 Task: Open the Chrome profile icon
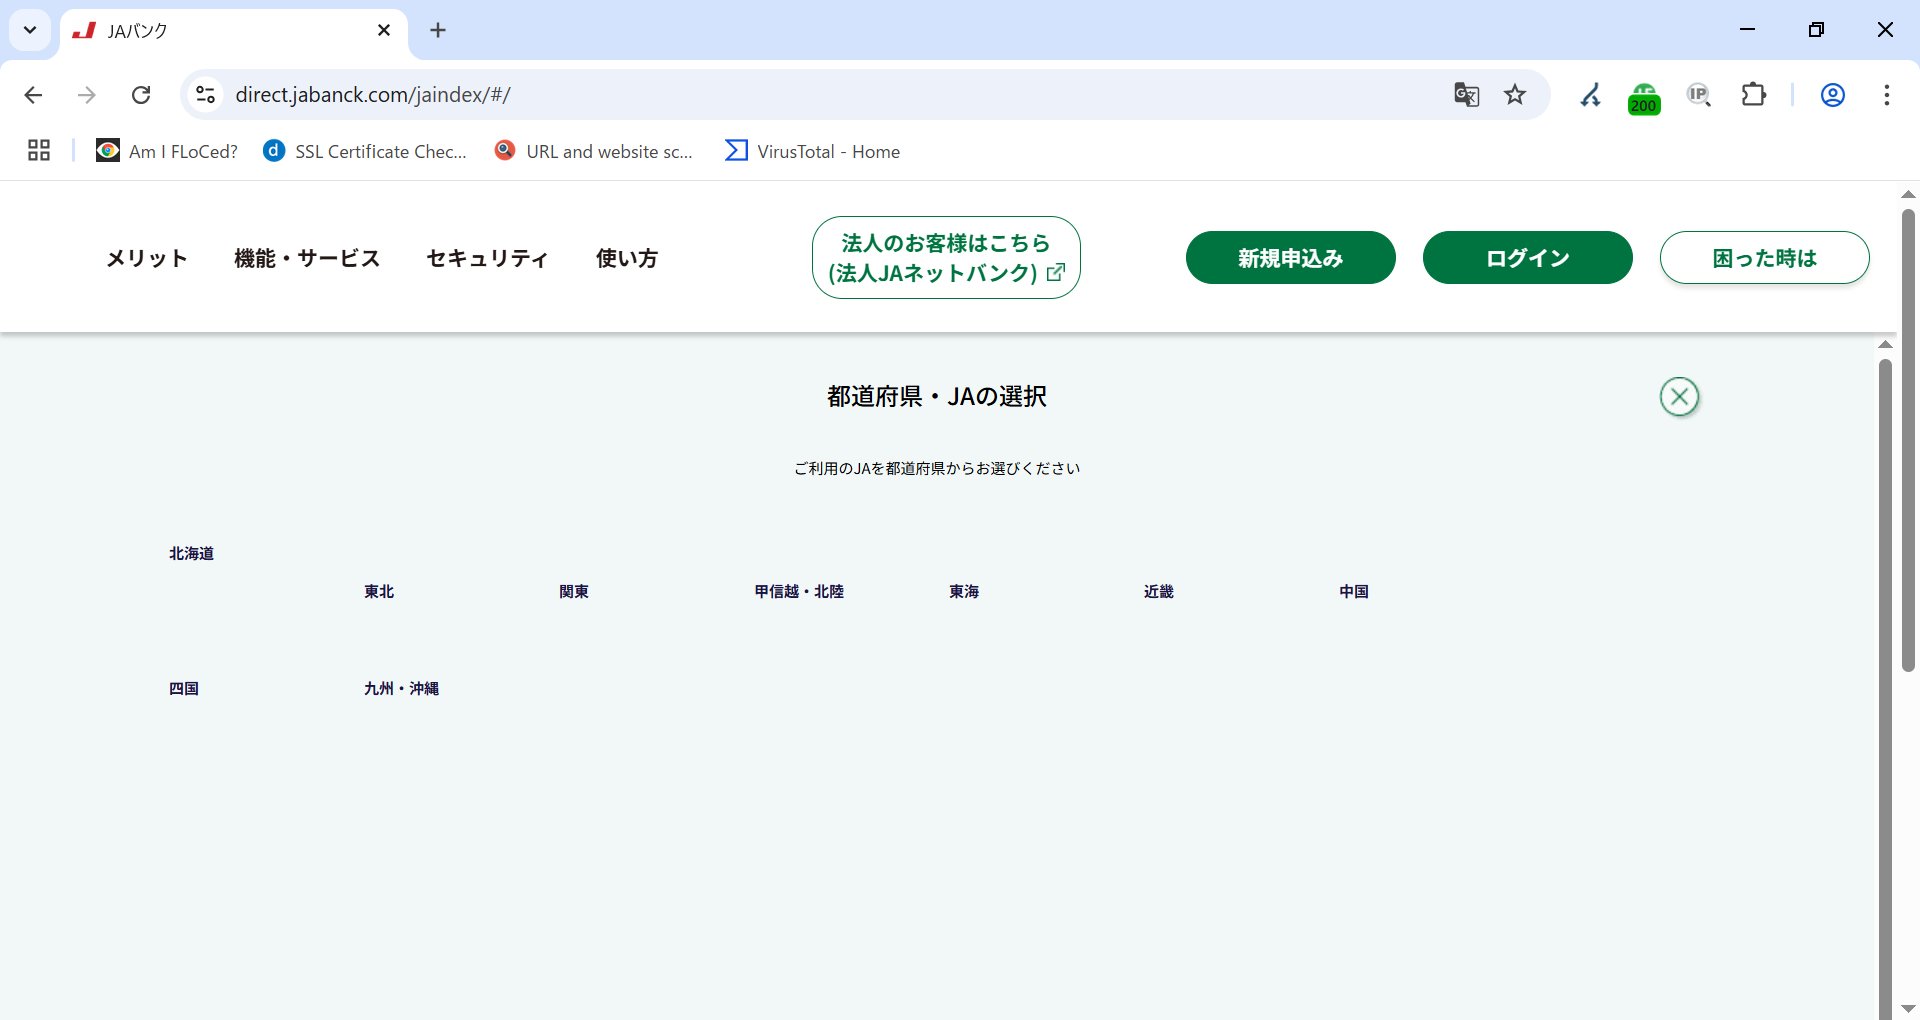1832,95
